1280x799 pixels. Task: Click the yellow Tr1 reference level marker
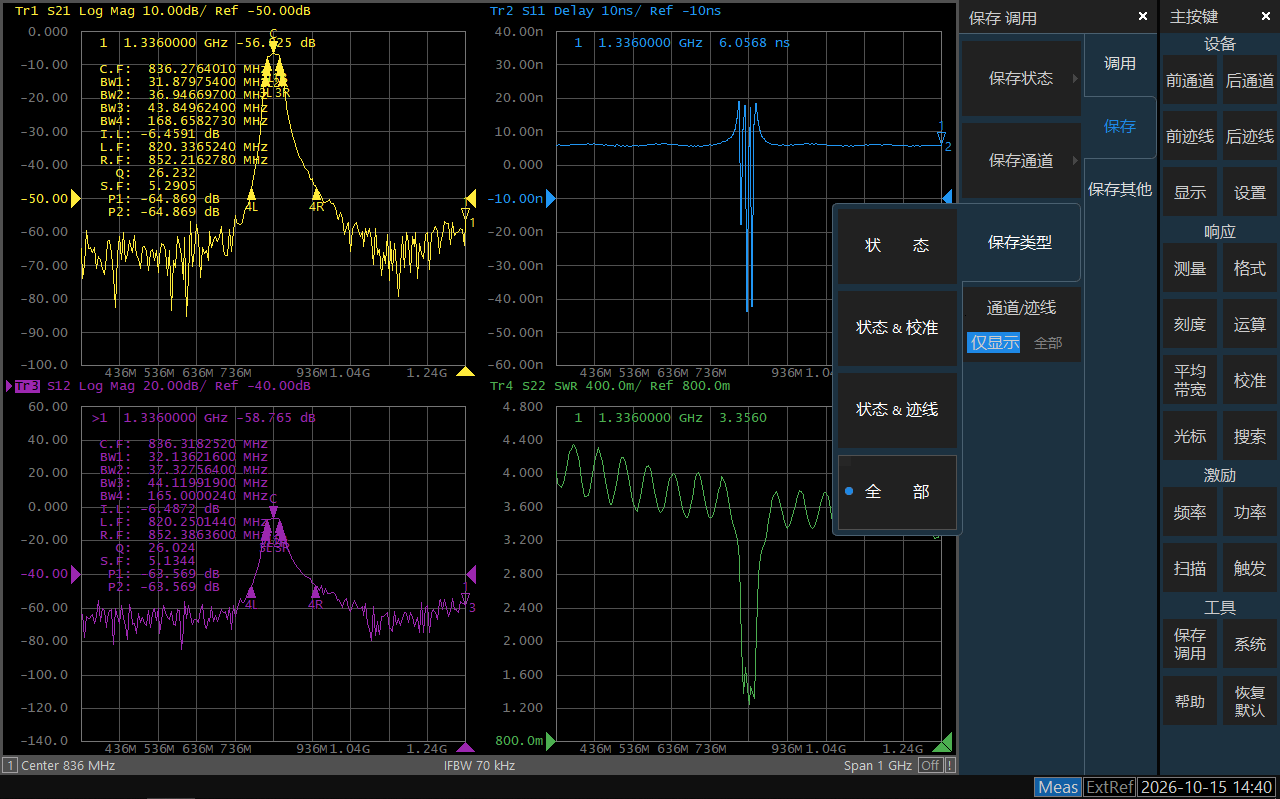coord(75,198)
